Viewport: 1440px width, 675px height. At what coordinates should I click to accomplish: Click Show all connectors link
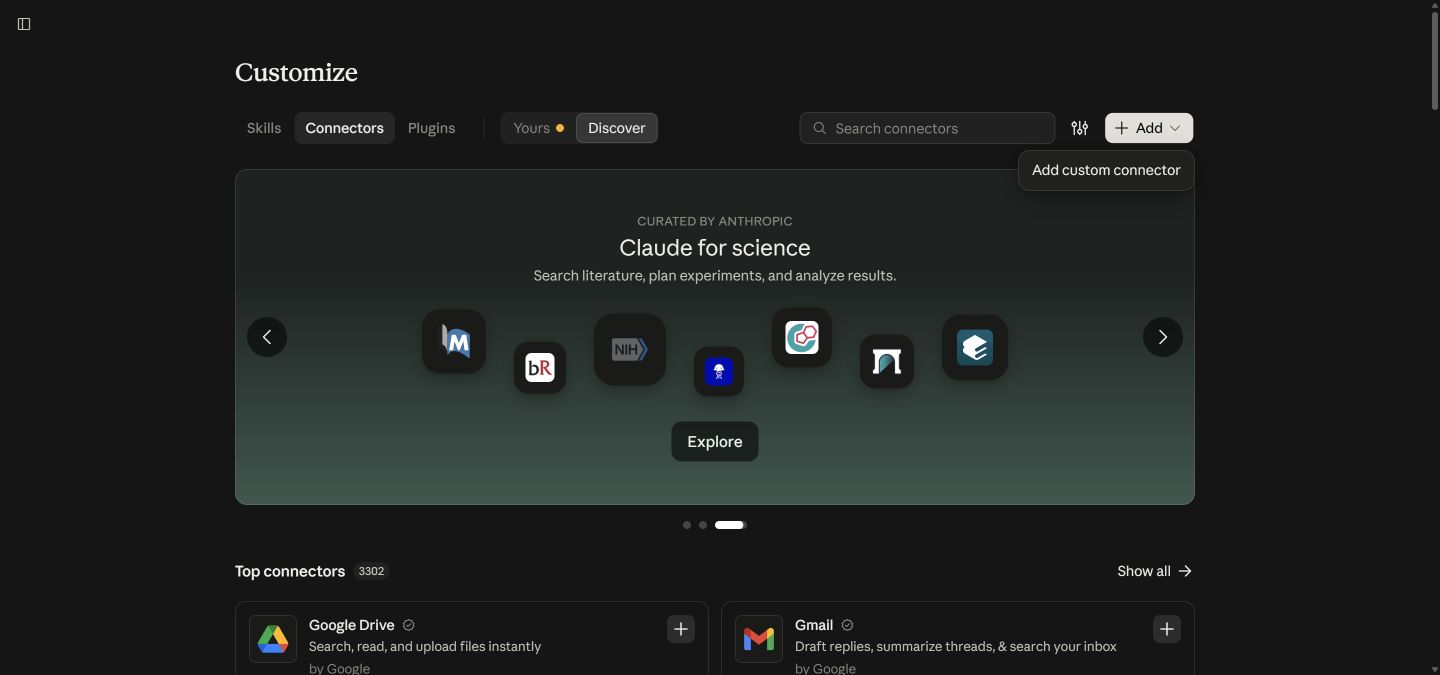pyautogui.click(x=1155, y=571)
